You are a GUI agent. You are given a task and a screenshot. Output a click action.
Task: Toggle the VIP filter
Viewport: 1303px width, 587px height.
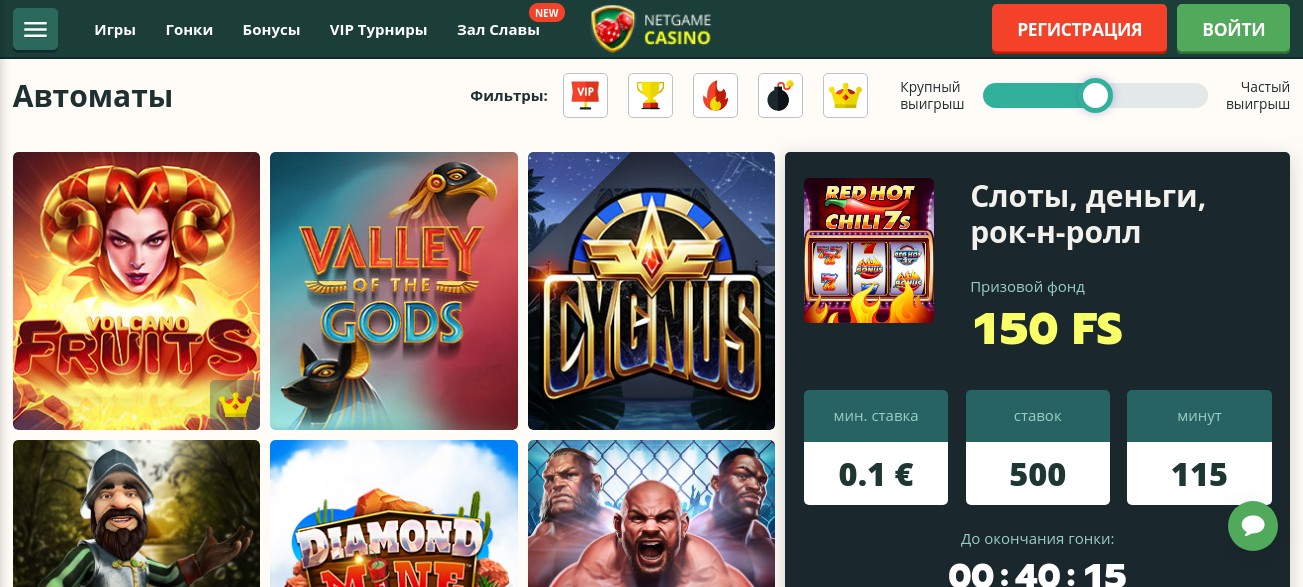585,96
